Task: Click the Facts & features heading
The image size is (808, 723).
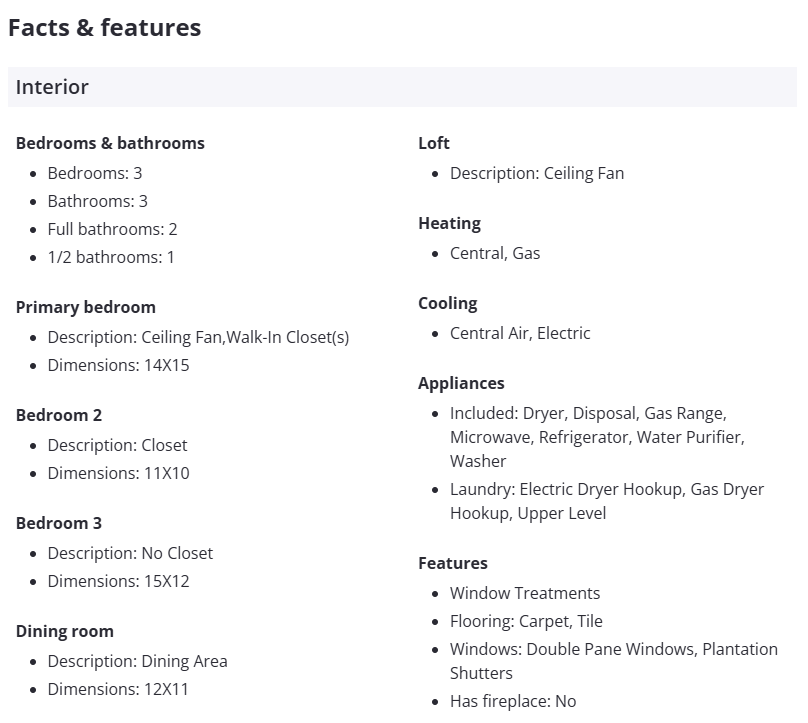Action: (104, 28)
